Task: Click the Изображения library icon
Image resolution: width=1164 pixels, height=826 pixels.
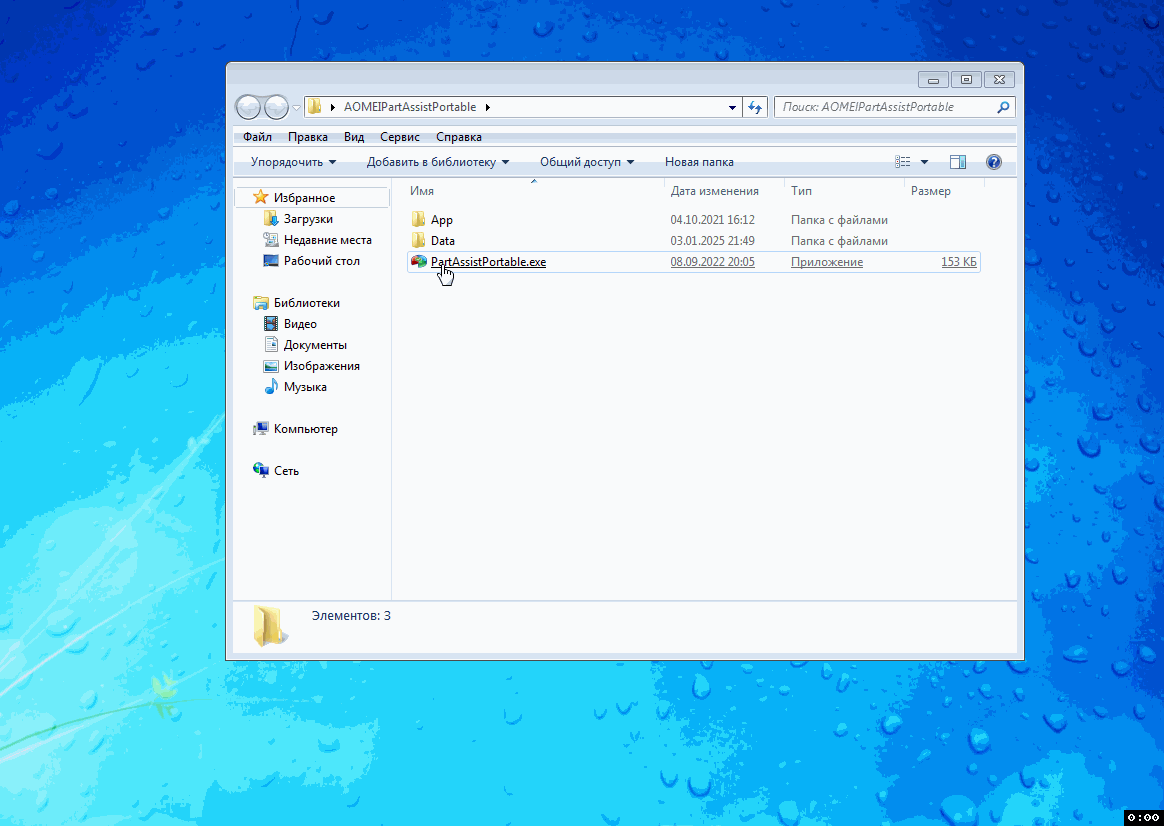Action: (x=271, y=365)
